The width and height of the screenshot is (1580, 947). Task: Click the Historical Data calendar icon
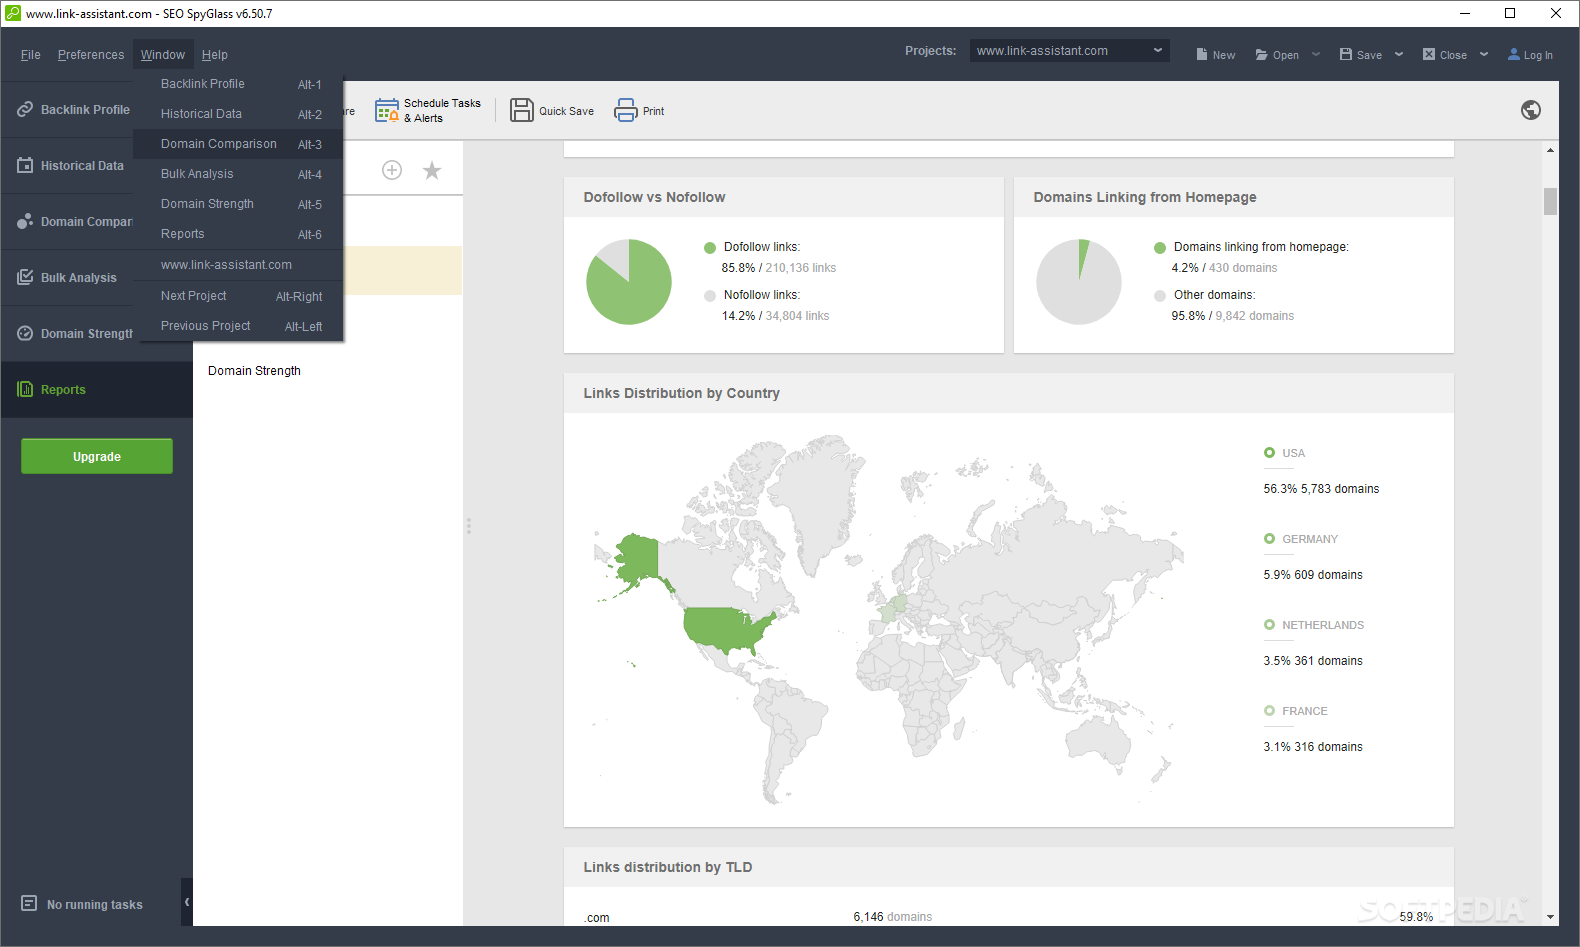pos(25,165)
